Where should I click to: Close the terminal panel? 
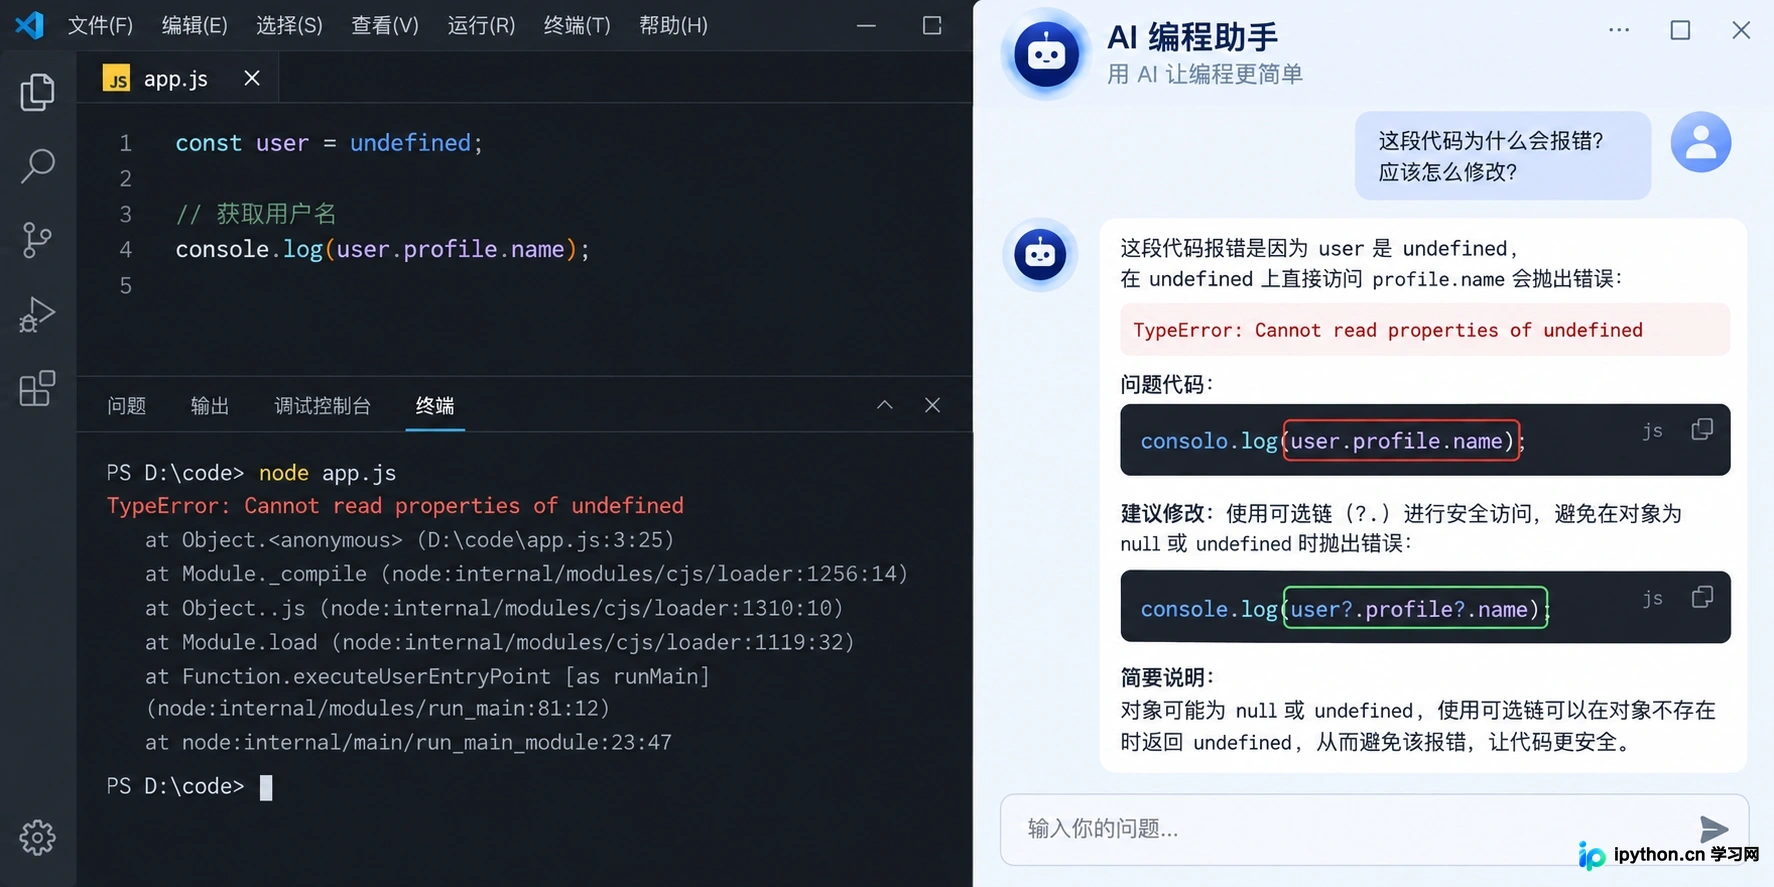click(932, 405)
